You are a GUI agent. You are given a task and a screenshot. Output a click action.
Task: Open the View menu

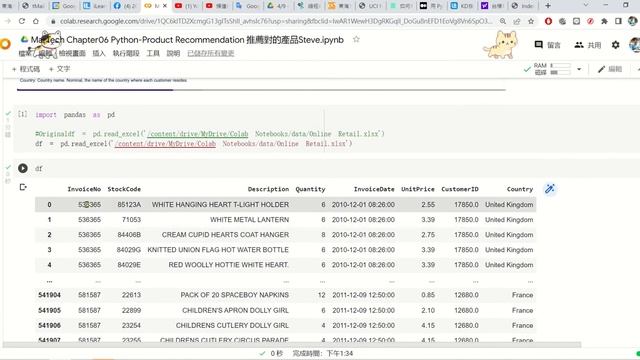click(72, 53)
